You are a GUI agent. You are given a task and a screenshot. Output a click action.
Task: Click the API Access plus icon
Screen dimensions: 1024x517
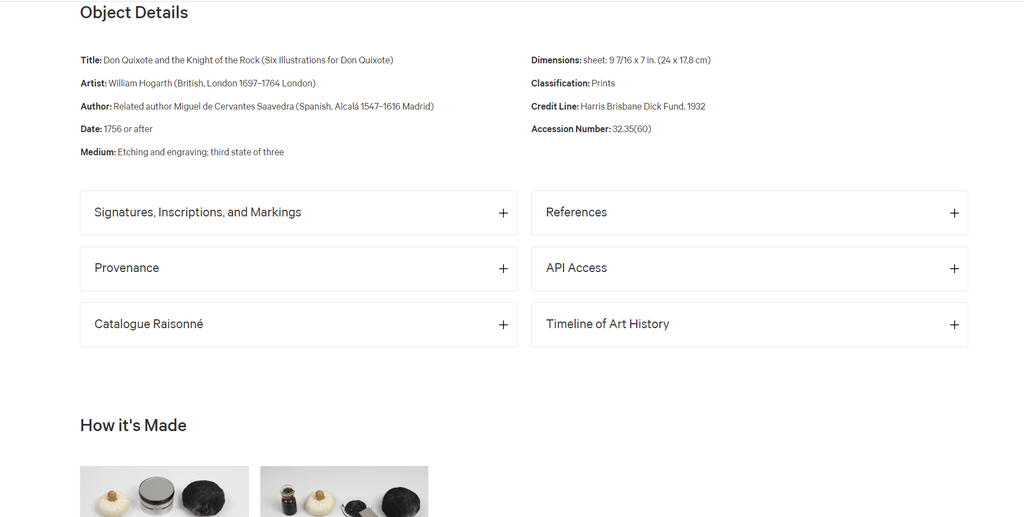954,268
